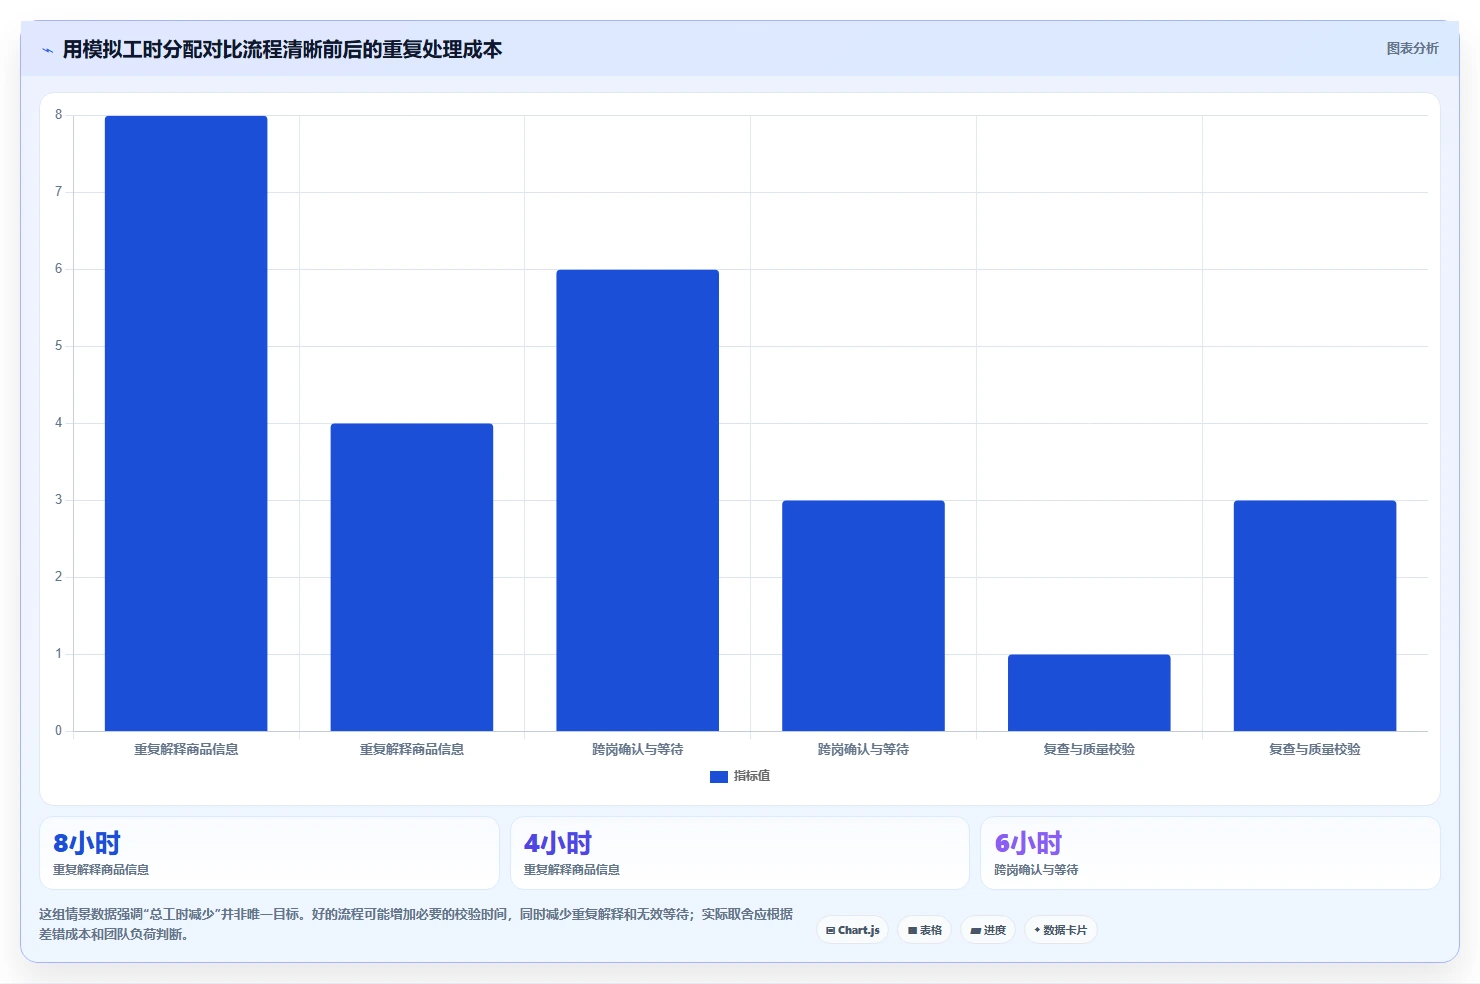Select the 跨岗确认与等待 bar with value 3
Screen dimensions: 1480x984
(863, 616)
